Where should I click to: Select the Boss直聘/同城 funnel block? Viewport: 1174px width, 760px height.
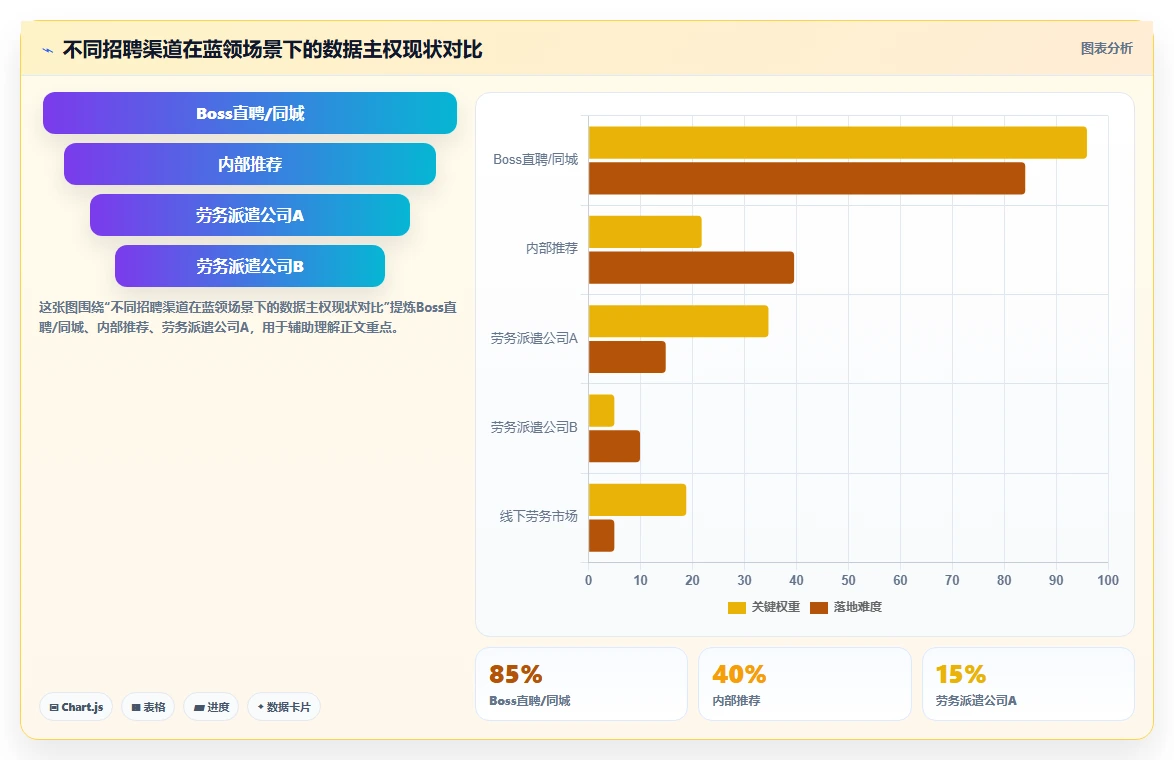click(x=250, y=113)
